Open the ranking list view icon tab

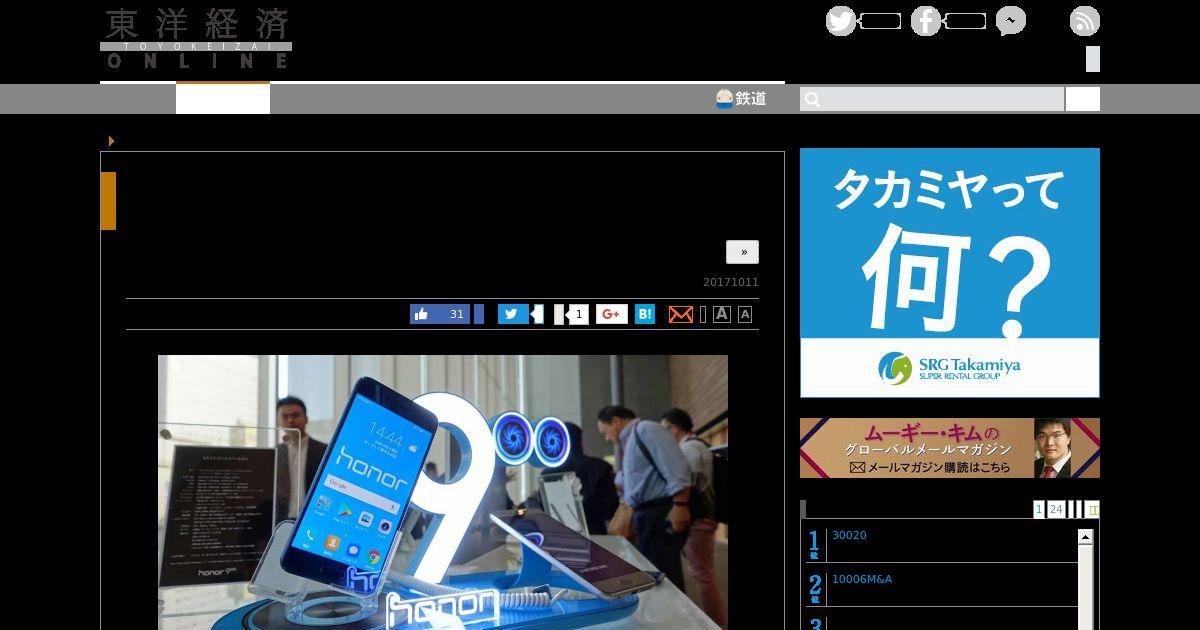coord(1093,509)
